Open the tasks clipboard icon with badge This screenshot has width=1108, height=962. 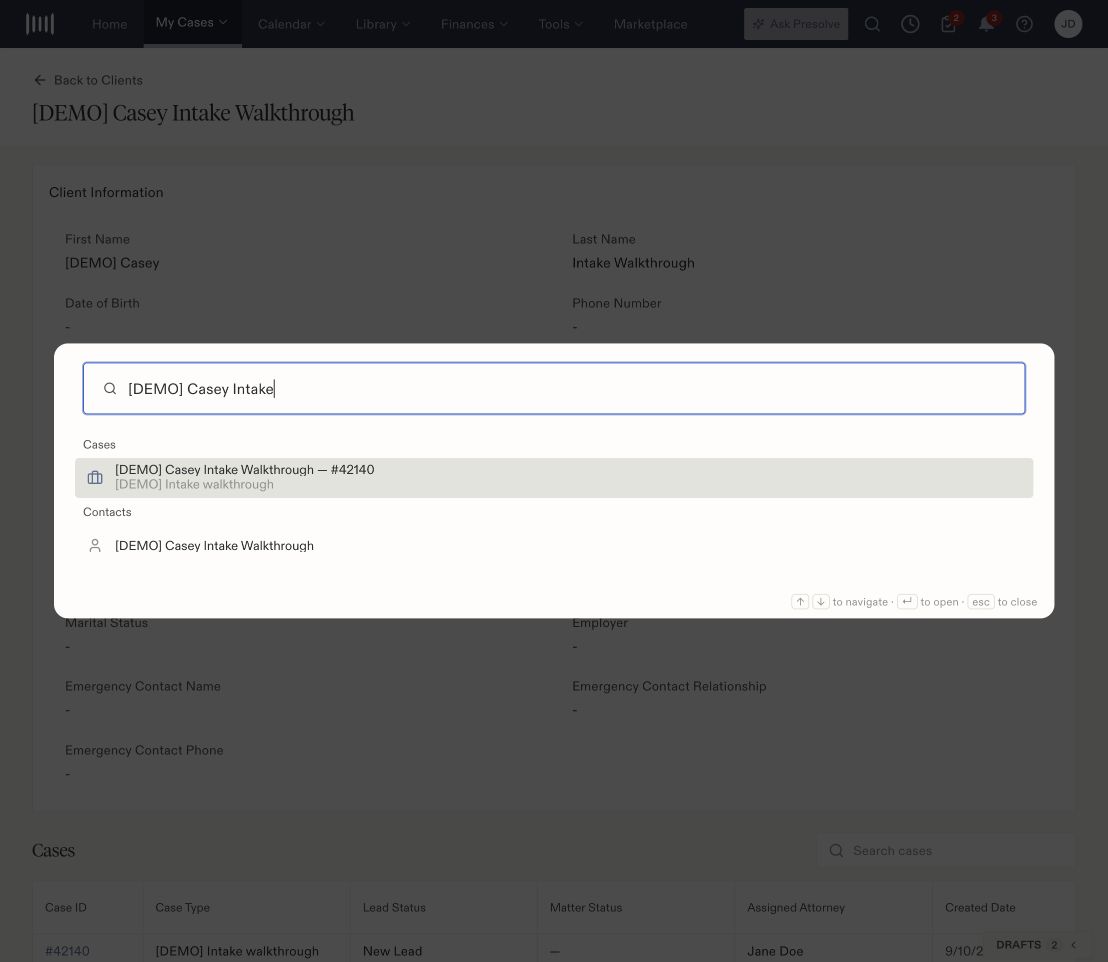pos(949,23)
